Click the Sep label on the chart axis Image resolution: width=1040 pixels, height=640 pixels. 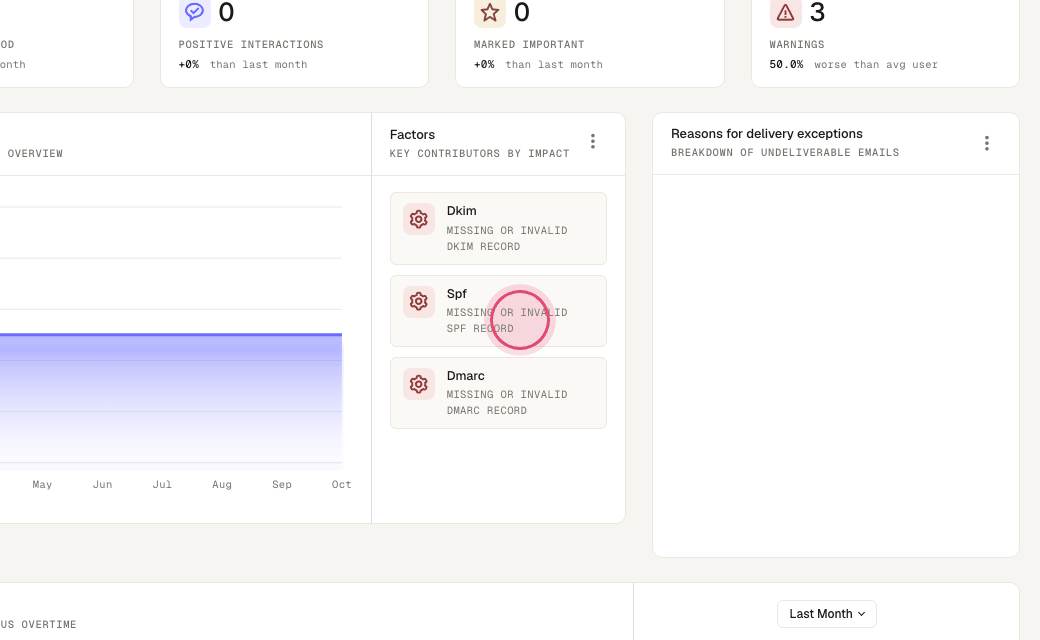tap(282, 484)
